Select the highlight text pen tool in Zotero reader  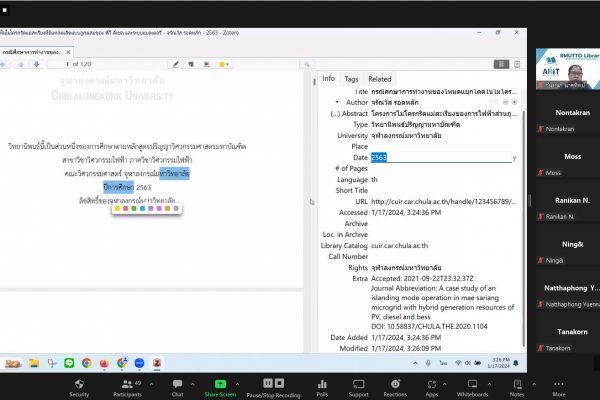[176, 64]
